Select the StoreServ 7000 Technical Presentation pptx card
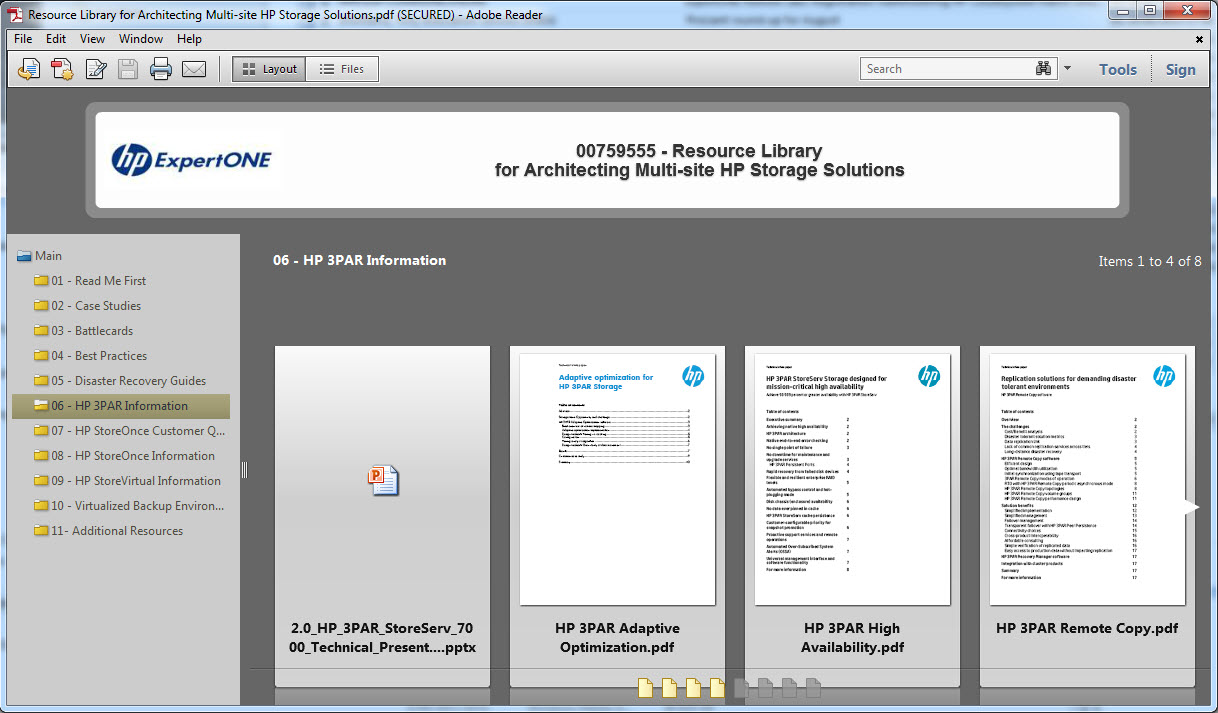 pyautogui.click(x=383, y=516)
